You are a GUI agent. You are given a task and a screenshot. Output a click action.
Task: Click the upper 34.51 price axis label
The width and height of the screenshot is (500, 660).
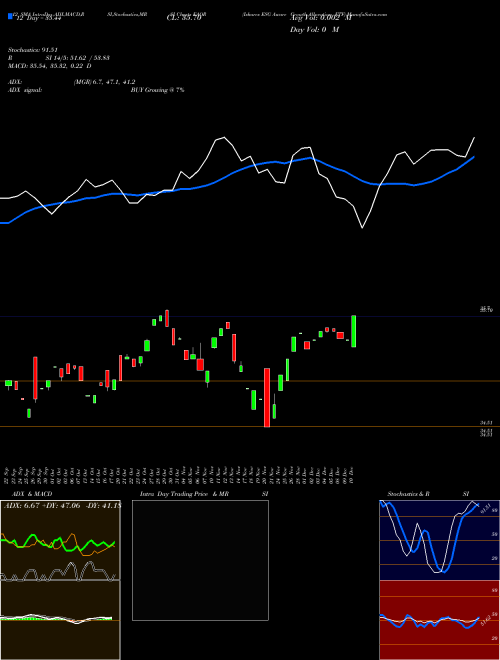coord(487,422)
